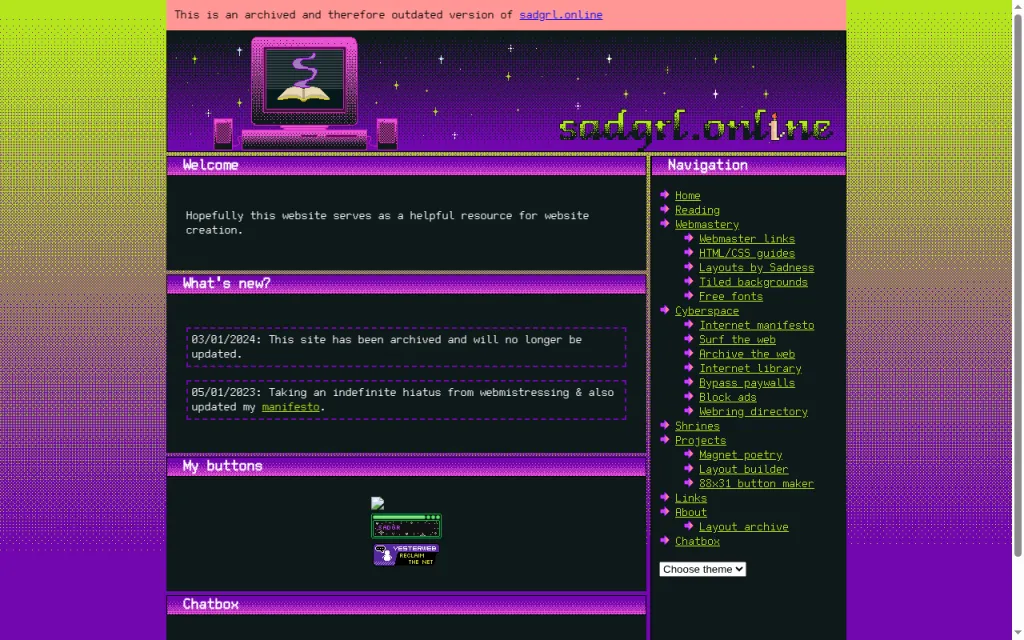The width and height of the screenshot is (1024, 640).
Task: Click the pink arrow beside Home
Action: point(665,195)
